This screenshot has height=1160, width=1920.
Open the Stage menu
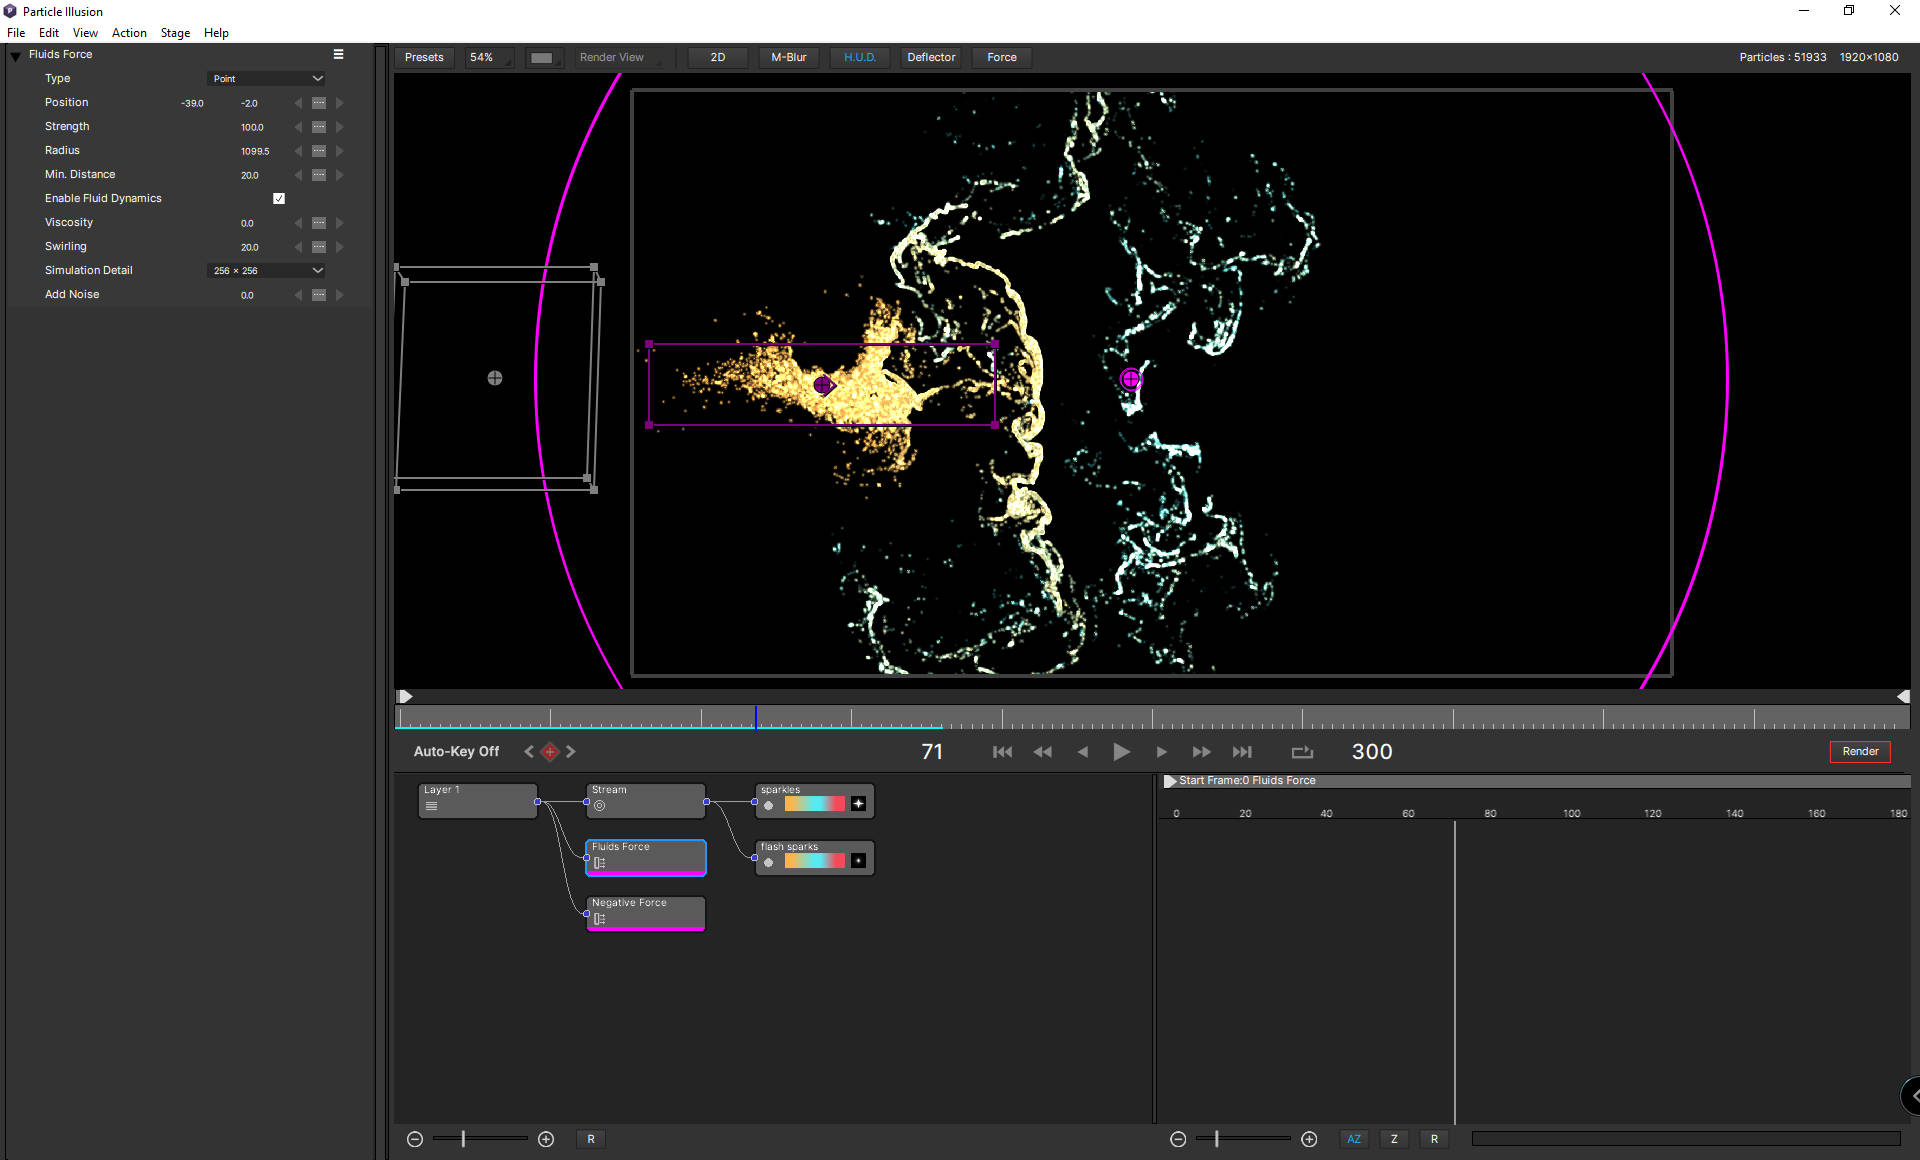pos(175,33)
